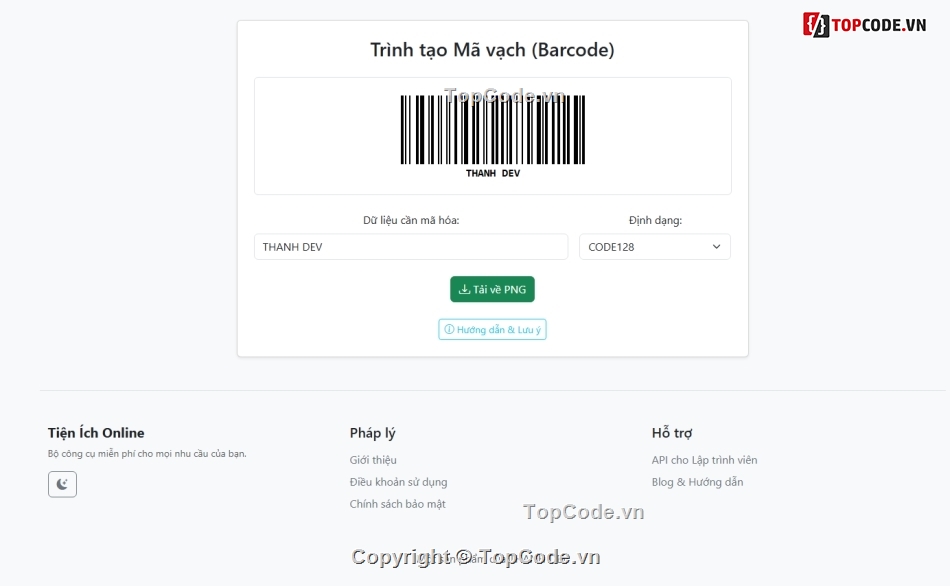The height and width of the screenshot is (586, 950).
Task: Click the Hỗ trợ footer heading
Action: (x=672, y=433)
